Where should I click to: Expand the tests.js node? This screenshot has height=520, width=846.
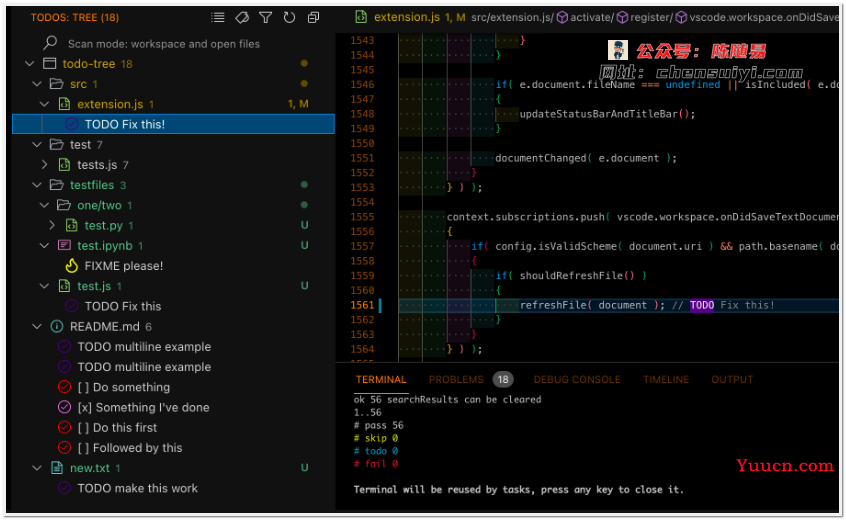pos(44,165)
